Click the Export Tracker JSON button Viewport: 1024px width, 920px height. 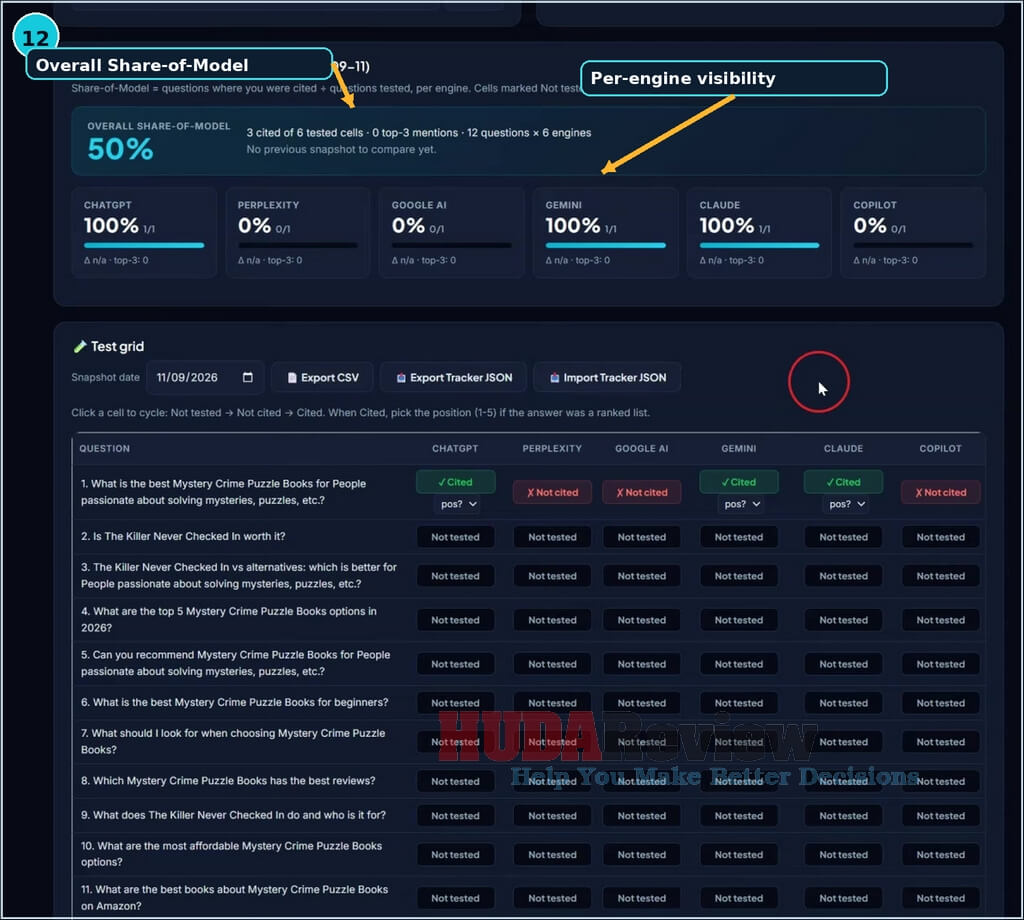[x=454, y=377]
